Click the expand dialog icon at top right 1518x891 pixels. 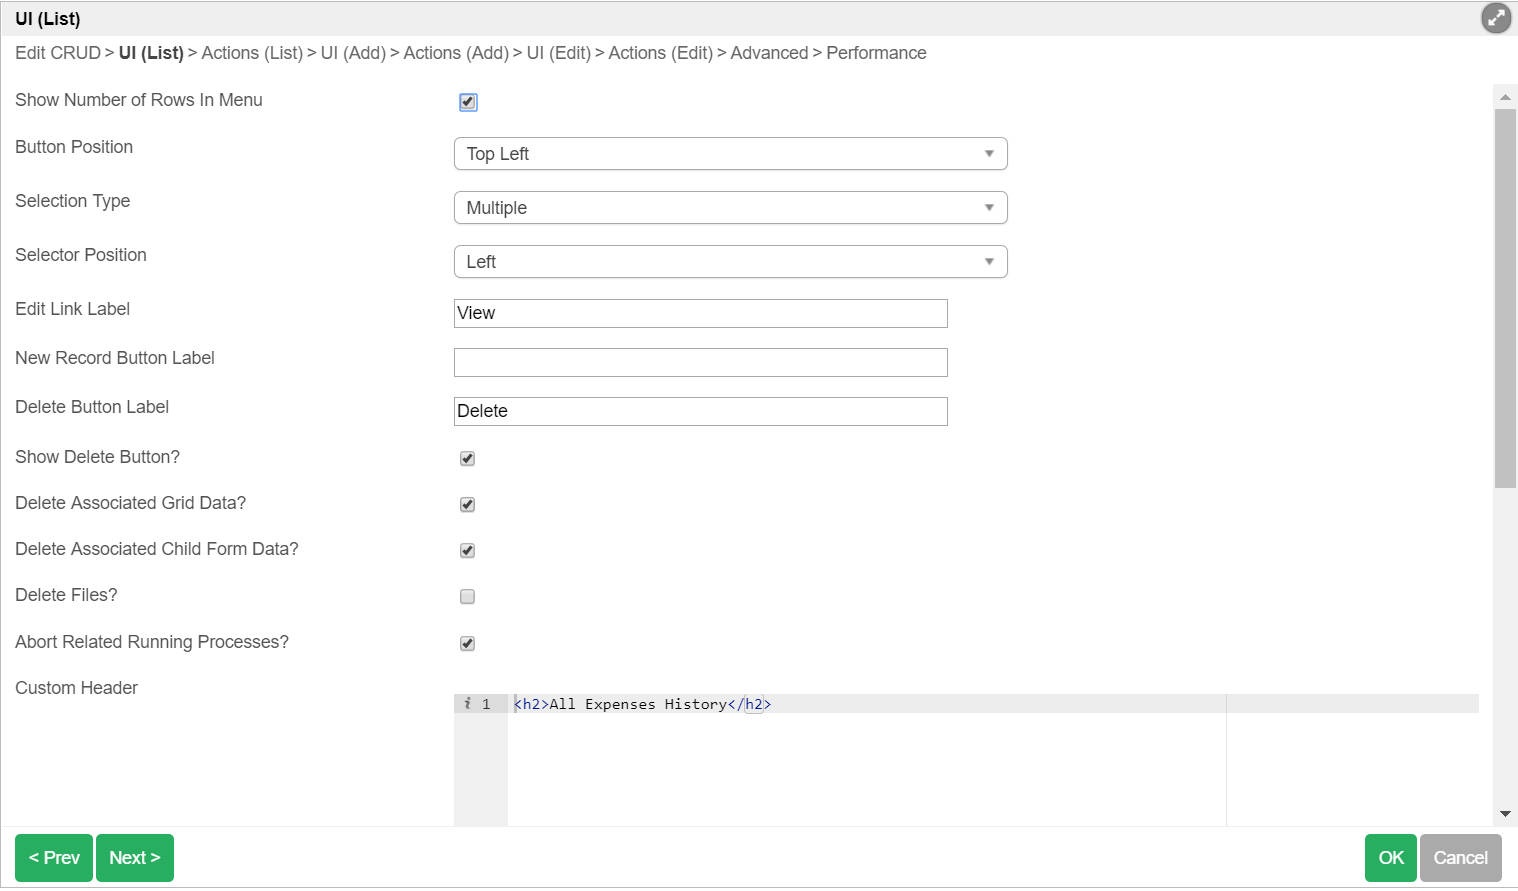pos(1495,18)
